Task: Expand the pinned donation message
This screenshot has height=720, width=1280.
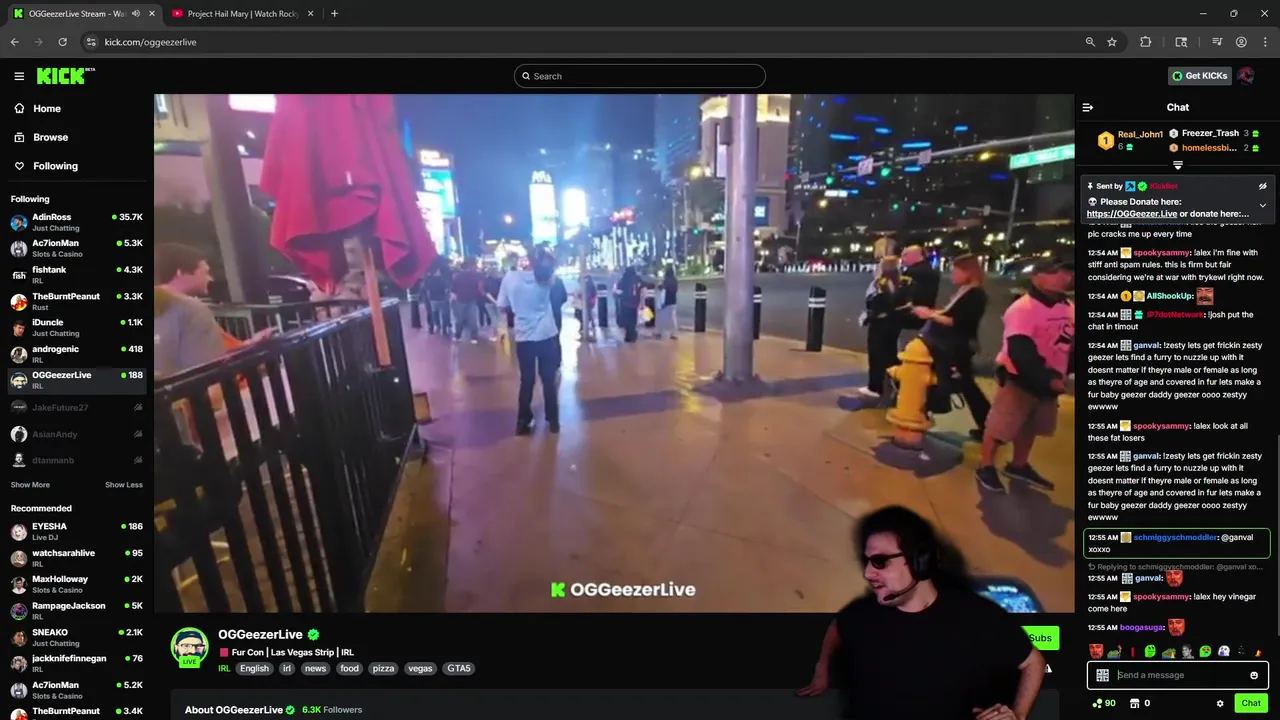Action: tap(1262, 206)
